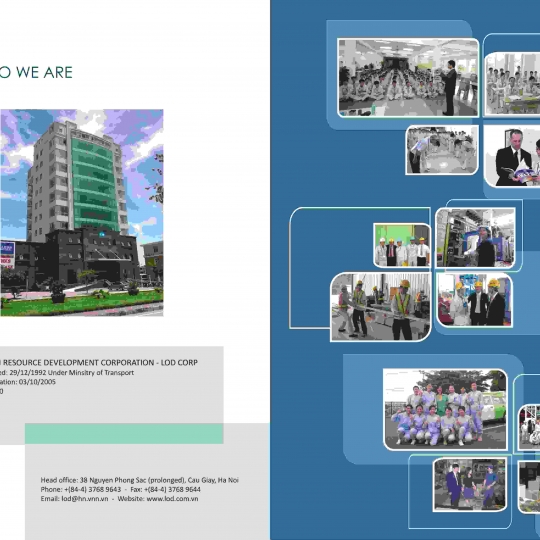Image resolution: width=540 pixels, height=540 pixels.
Task: Click the partially visible classroom photo at top right
Action: click(513, 84)
